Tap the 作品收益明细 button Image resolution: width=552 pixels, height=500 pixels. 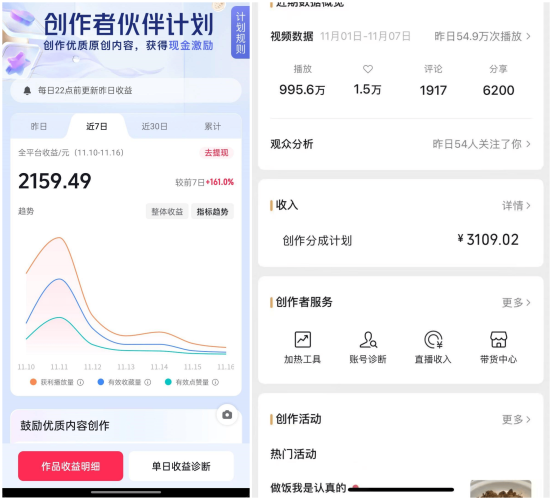pos(70,466)
